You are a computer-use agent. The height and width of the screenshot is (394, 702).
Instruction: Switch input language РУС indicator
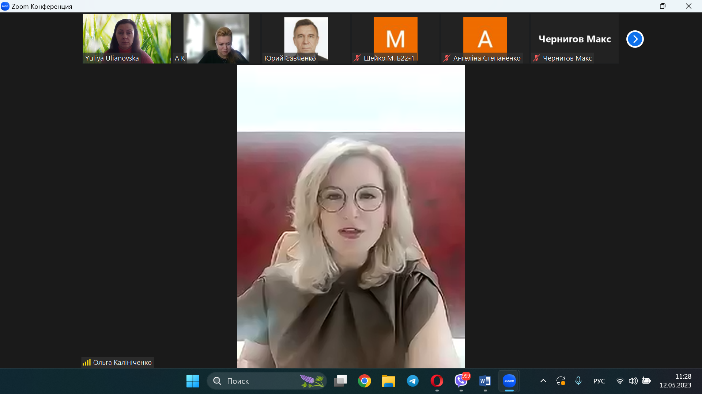pyautogui.click(x=599, y=381)
